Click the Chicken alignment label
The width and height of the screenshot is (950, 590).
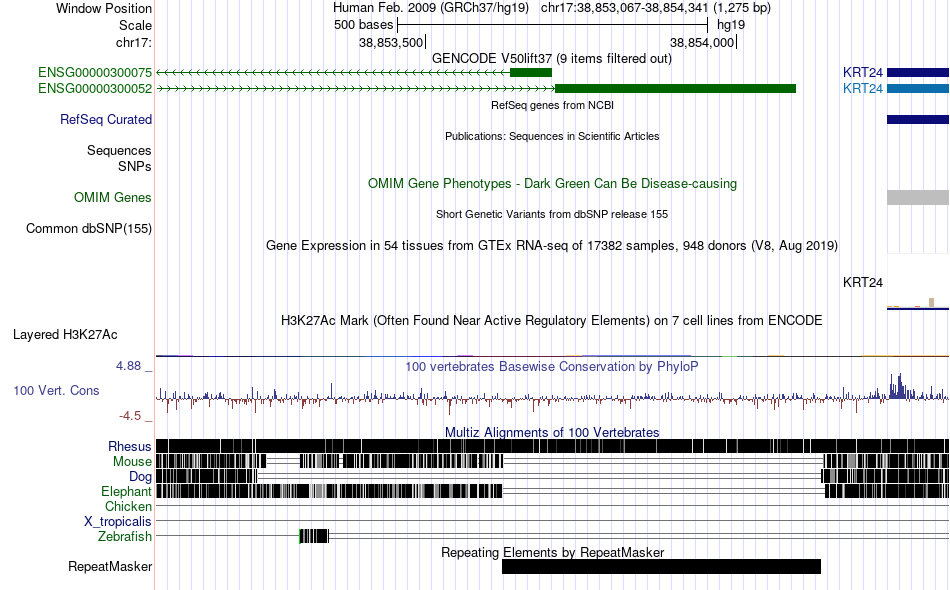click(x=128, y=506)
